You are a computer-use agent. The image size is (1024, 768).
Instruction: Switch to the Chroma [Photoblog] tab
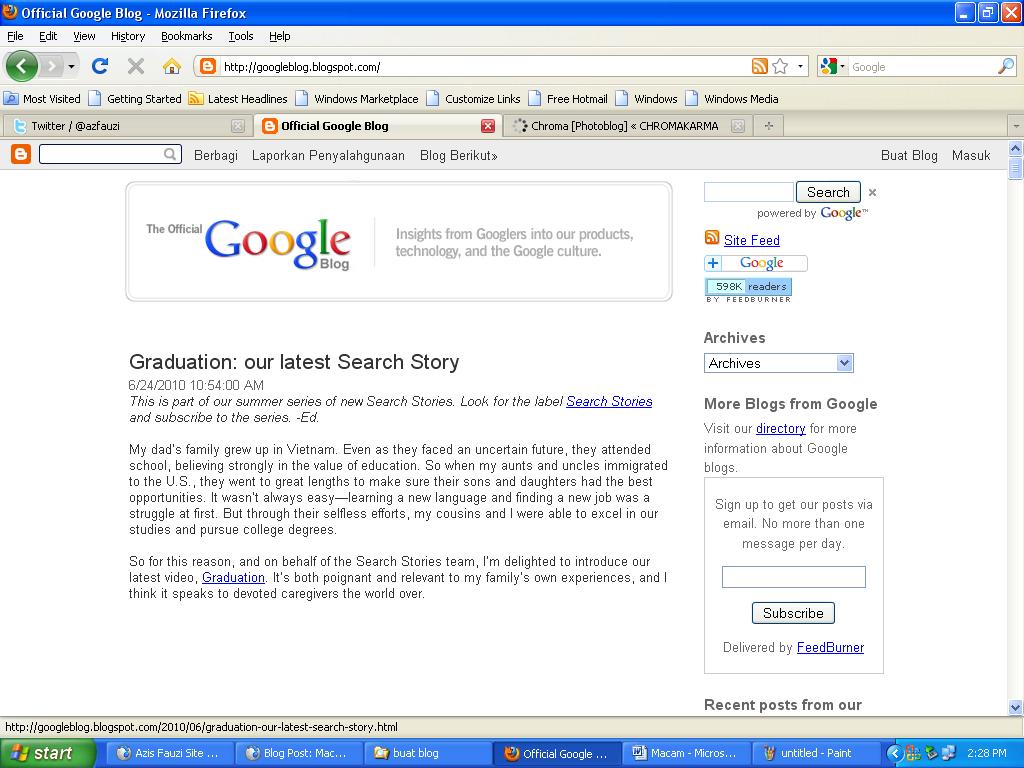click(x=624, y=125)
